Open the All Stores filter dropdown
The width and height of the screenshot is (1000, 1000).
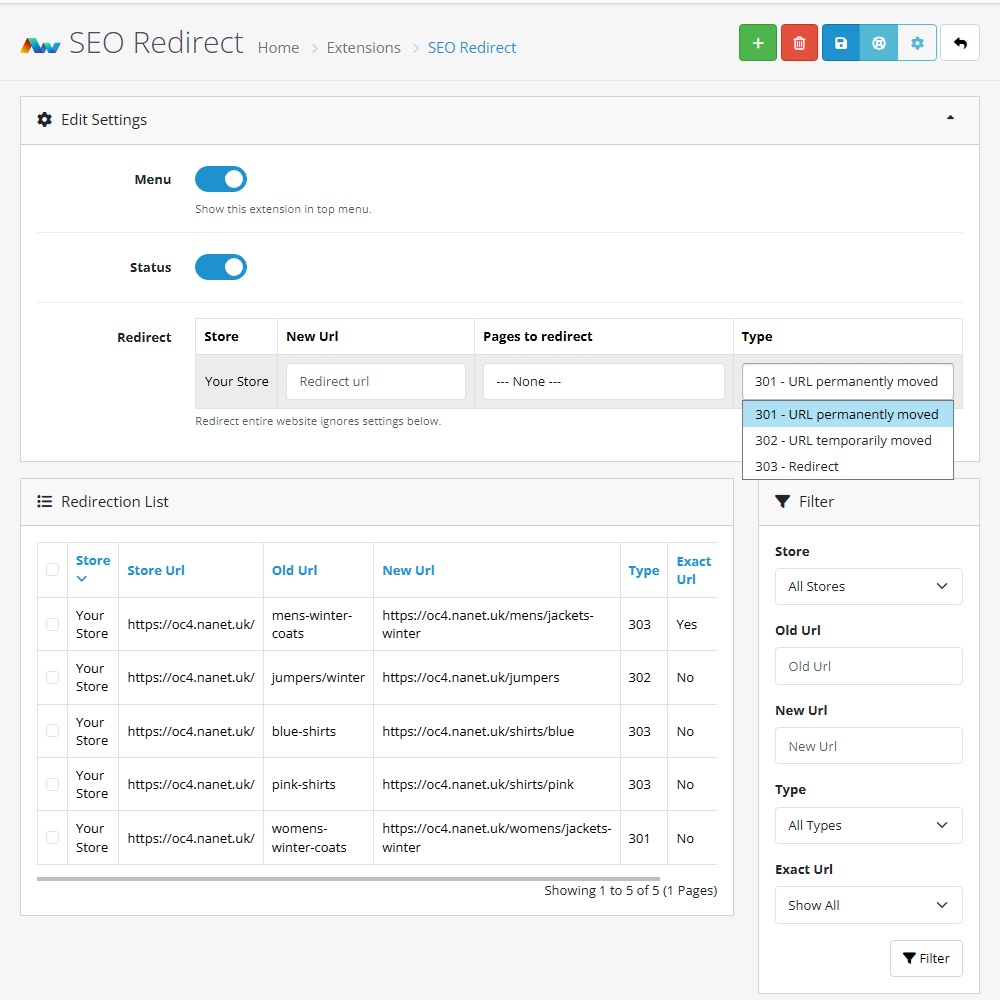(868, 587)
